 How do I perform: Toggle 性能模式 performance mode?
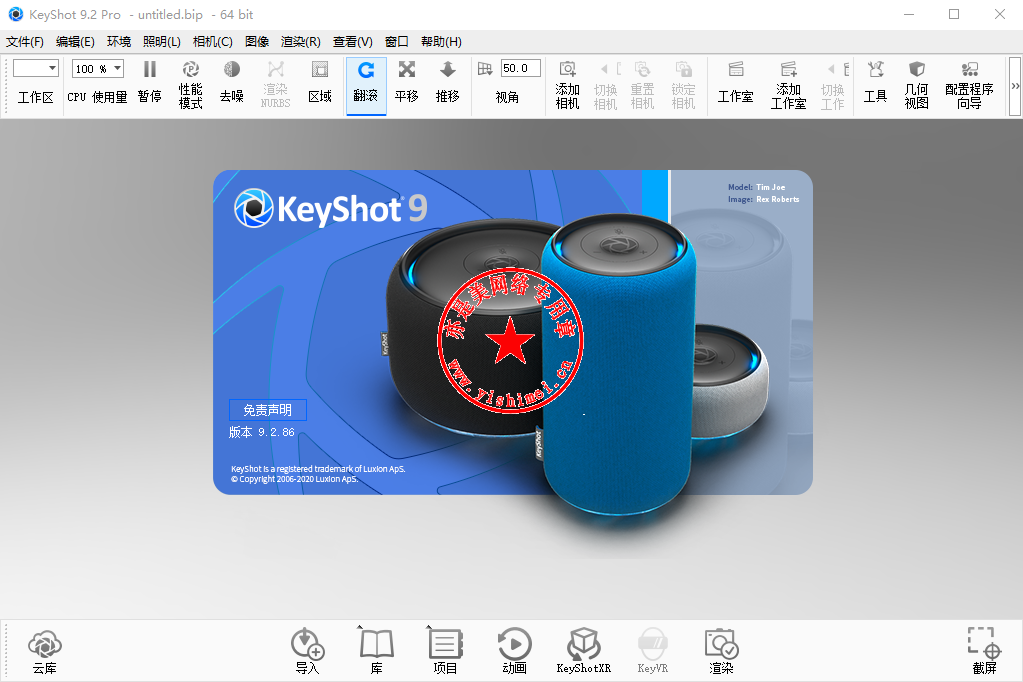pyautogui.click(x=191, y=85)
